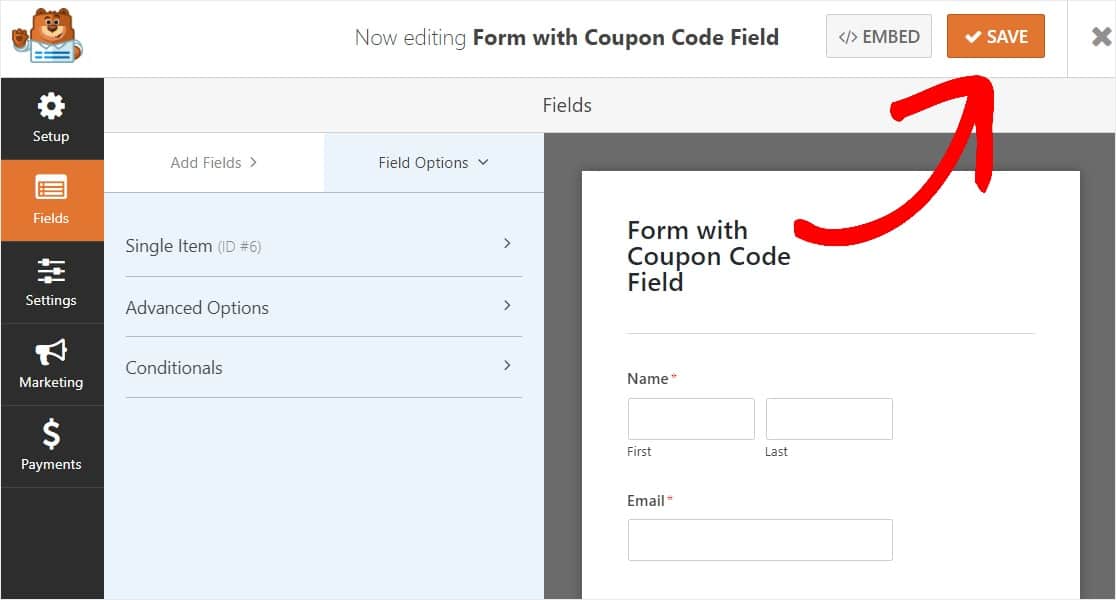Click the Email input field
The image size is (1116, 600).
[760, 540]
